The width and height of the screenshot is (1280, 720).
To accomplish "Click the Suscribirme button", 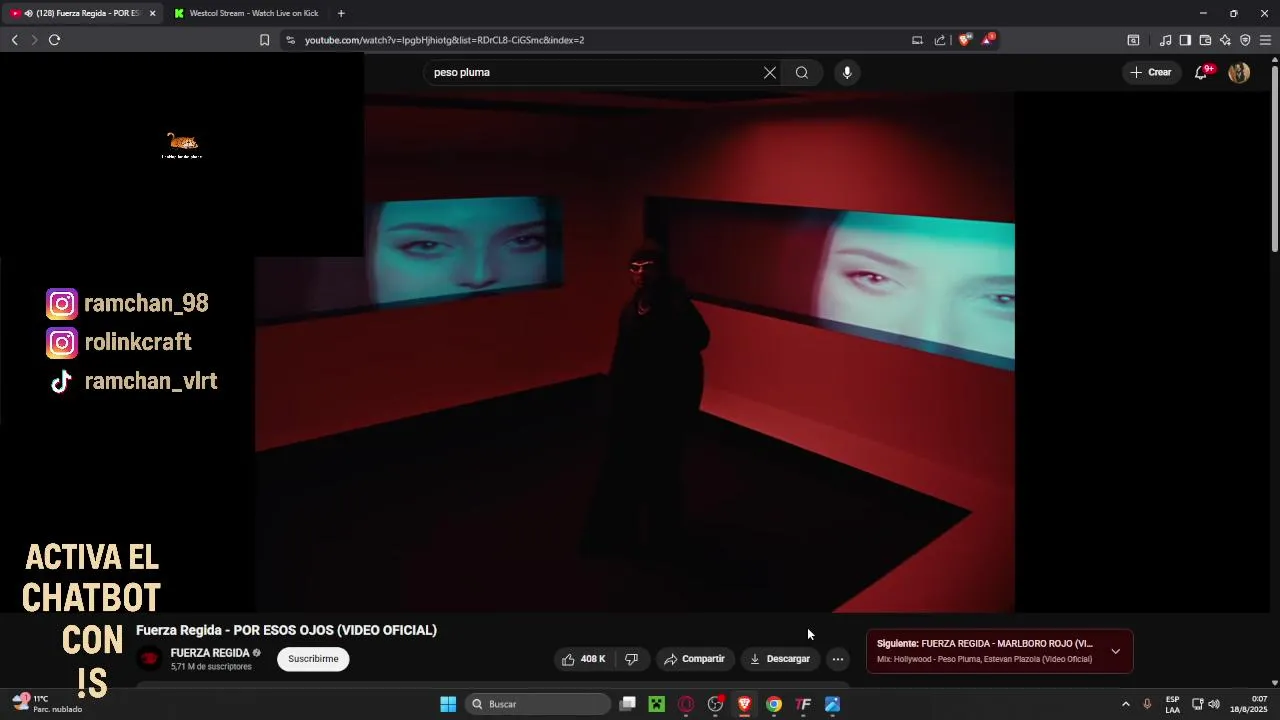I will coord(313,659).
